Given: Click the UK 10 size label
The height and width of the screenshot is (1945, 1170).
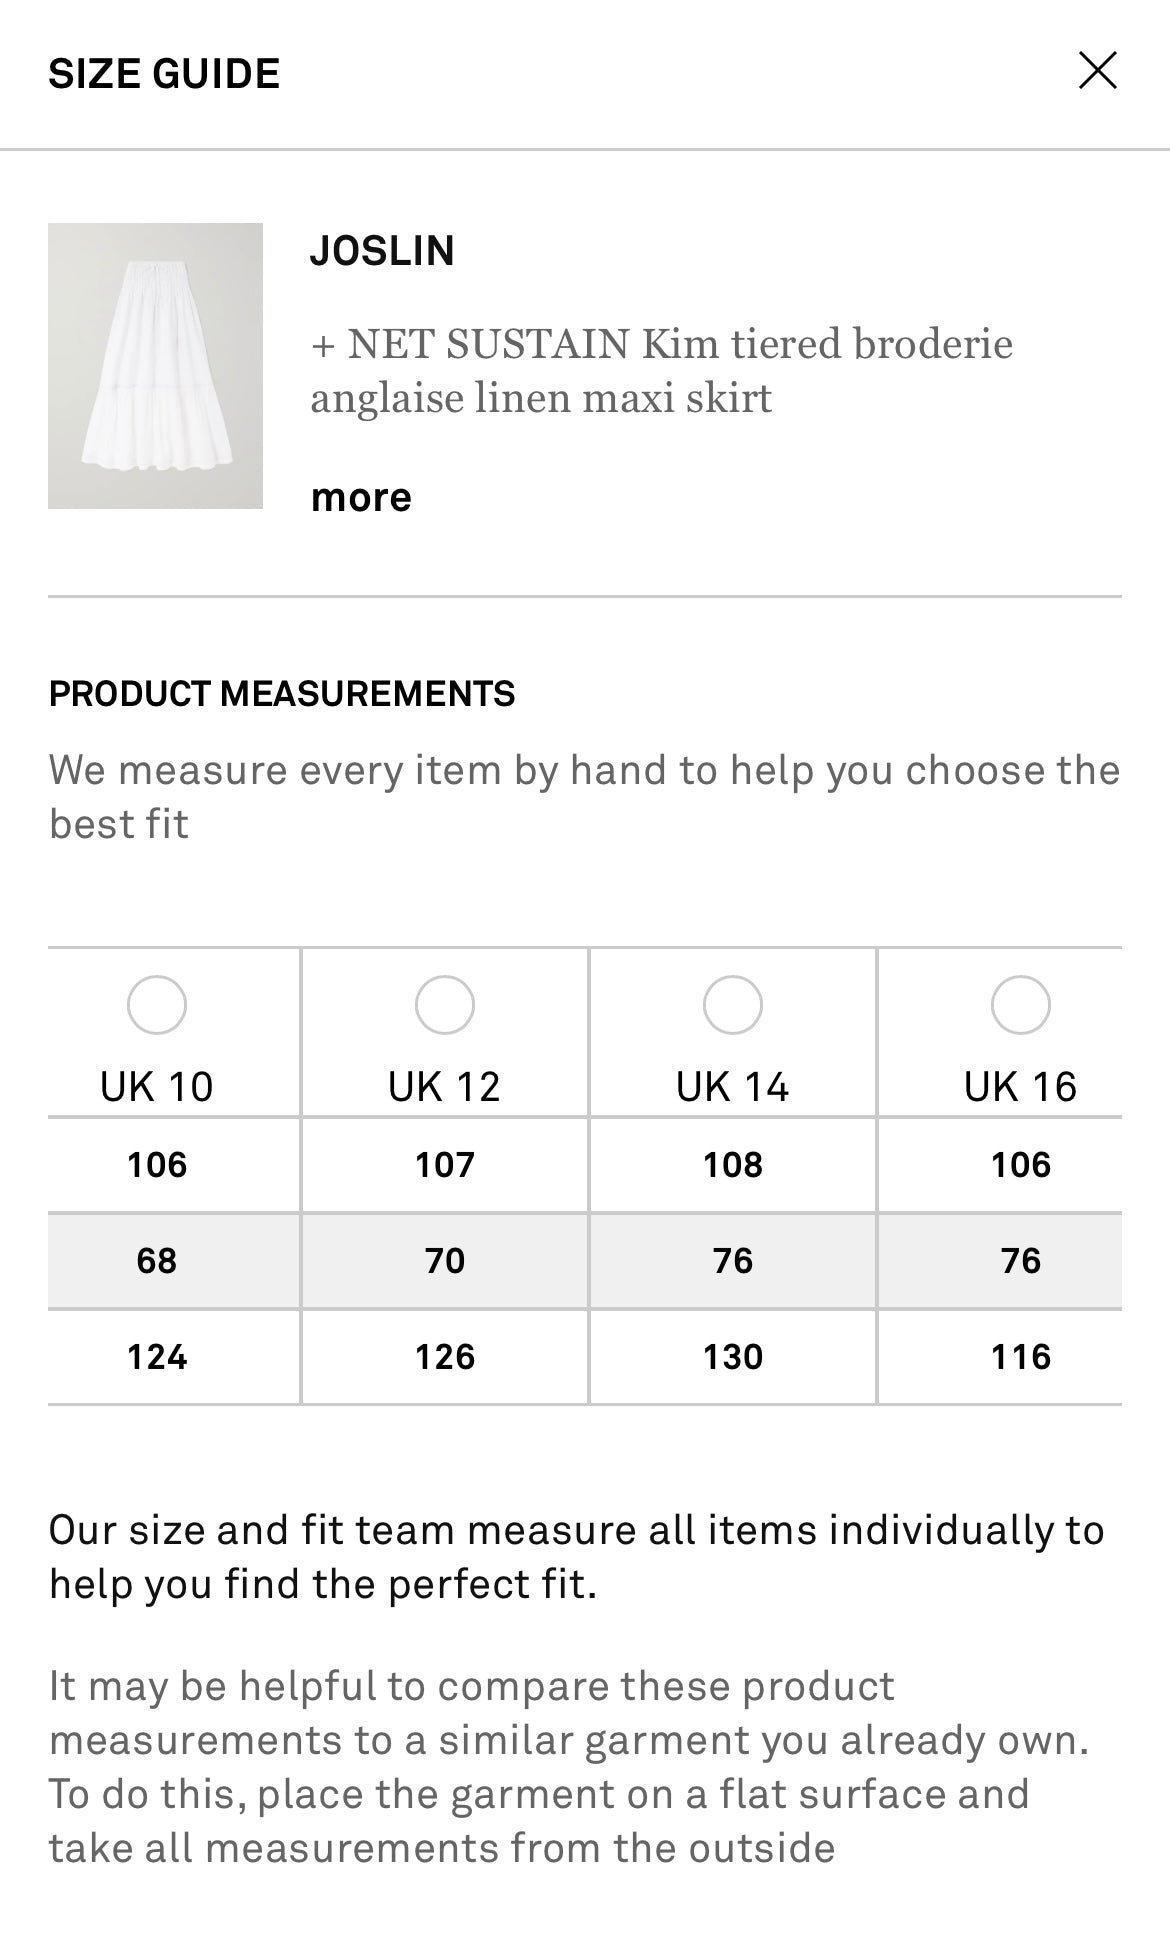Looking at the screenshot, I should pyautogui.click(x=157, y=1087).
